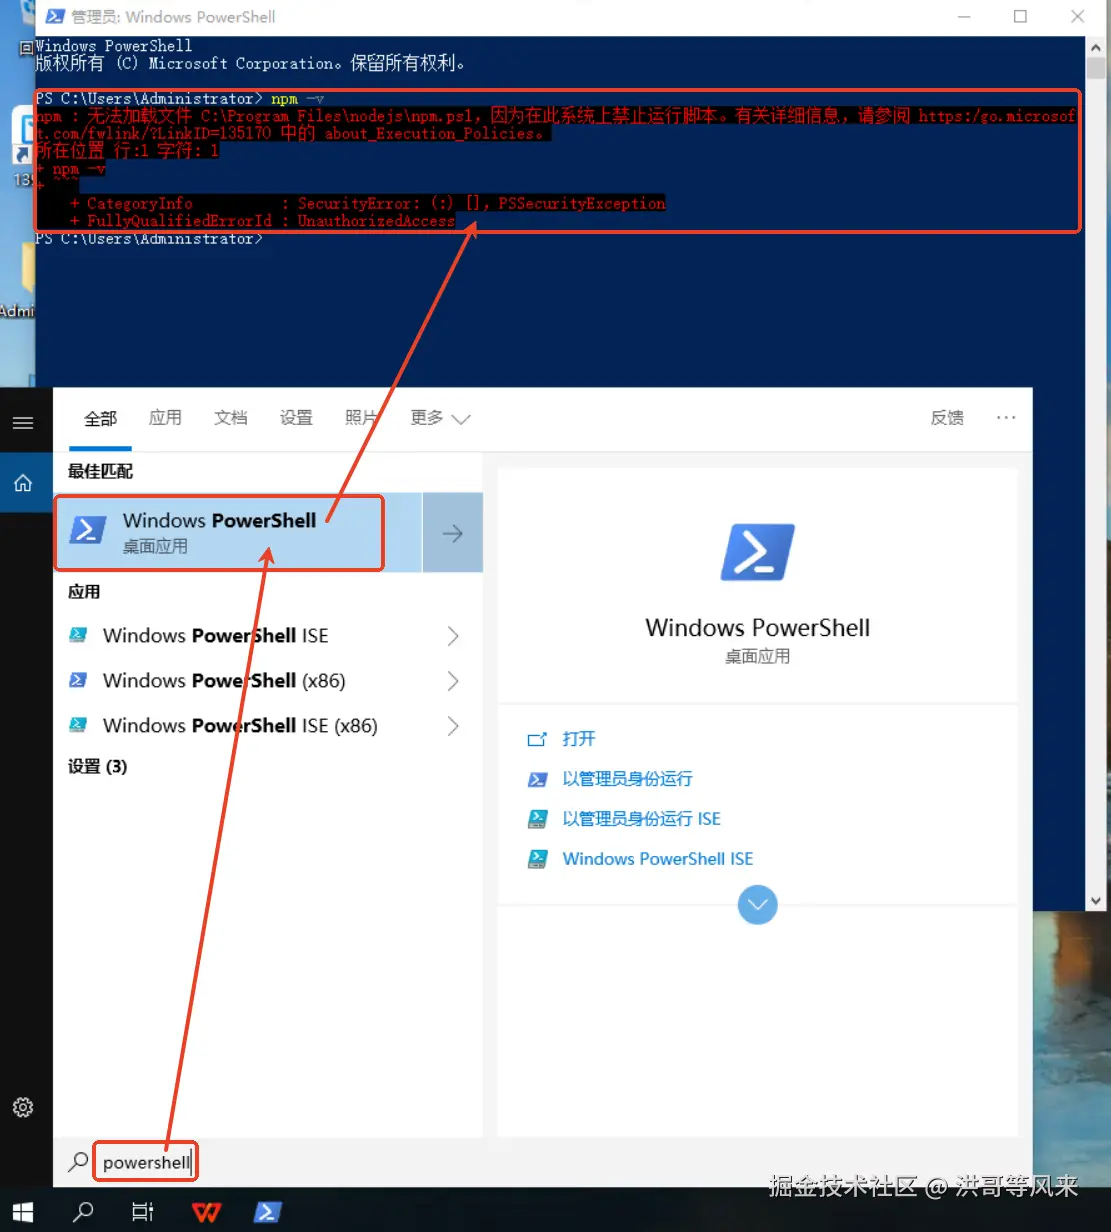Switch to the 应用 search tab
This screenshot has width=1111, height=1232.
point(165,418)
